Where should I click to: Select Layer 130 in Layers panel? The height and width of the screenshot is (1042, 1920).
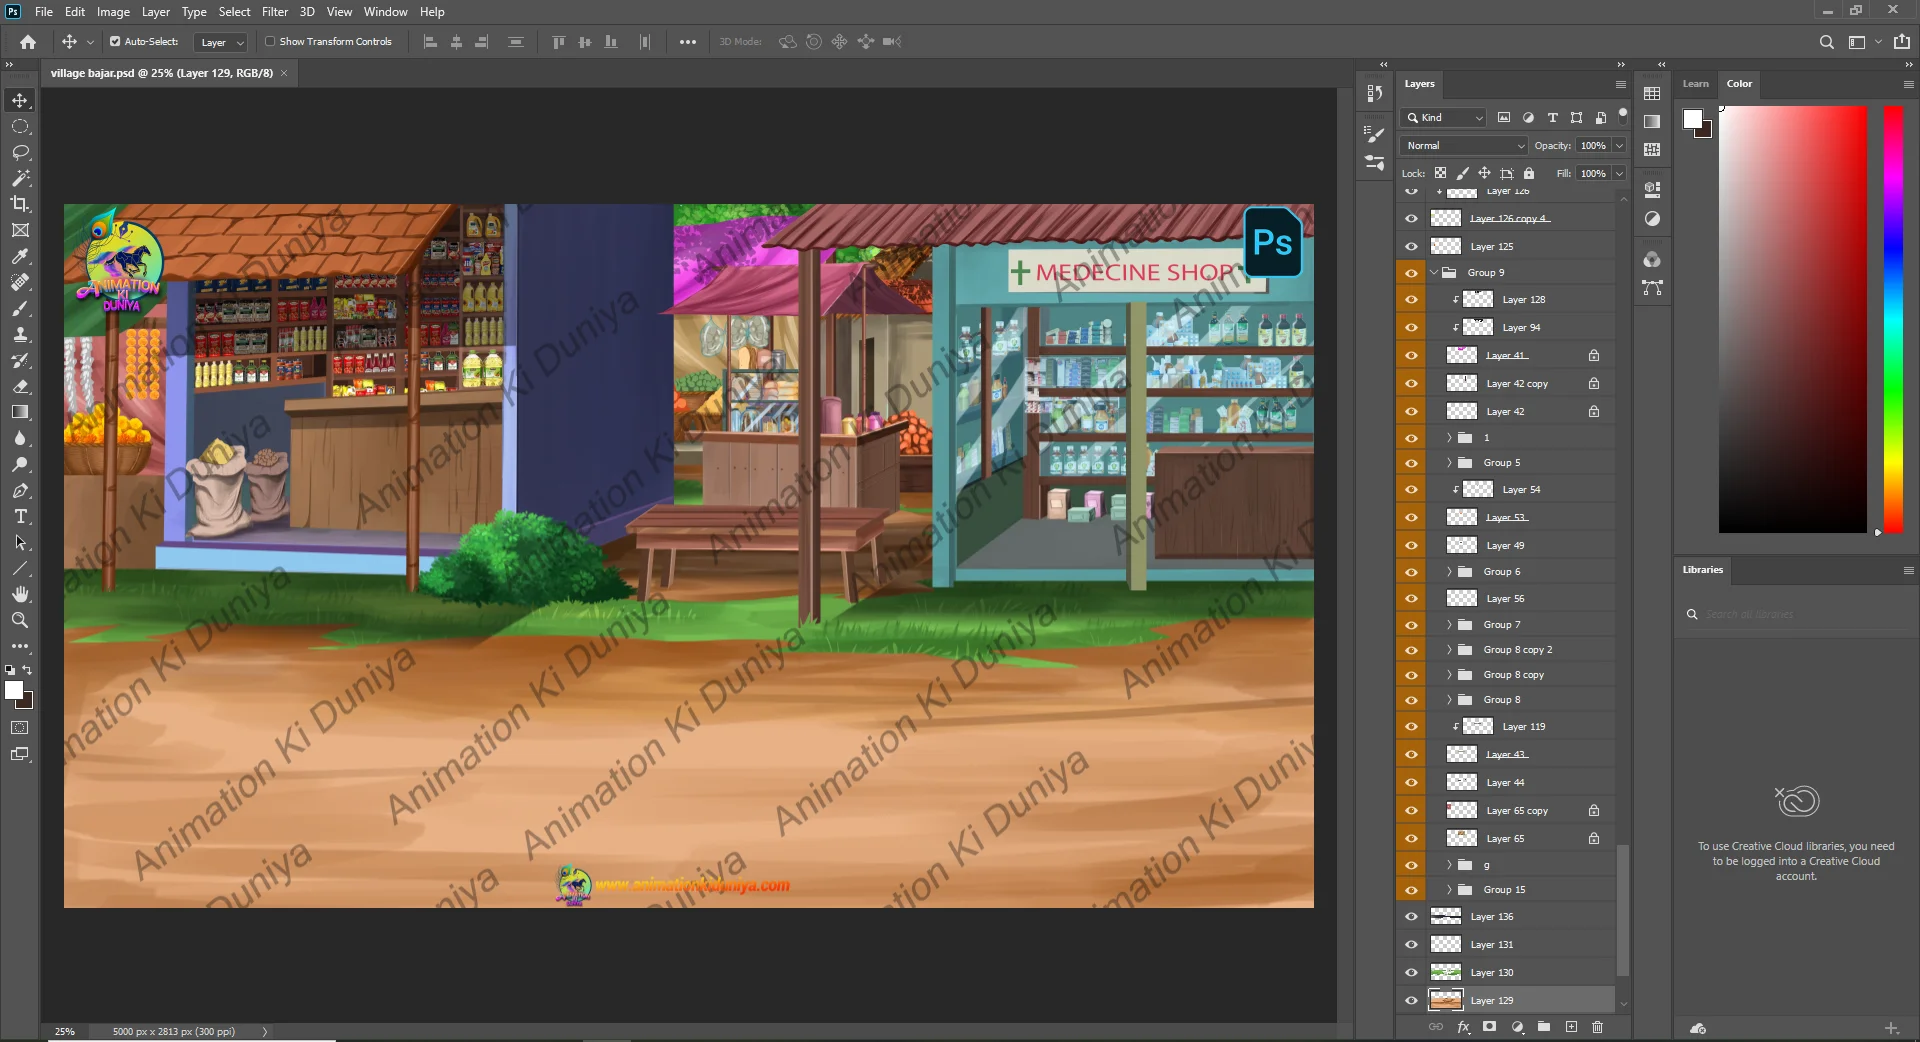(1491, 973)
